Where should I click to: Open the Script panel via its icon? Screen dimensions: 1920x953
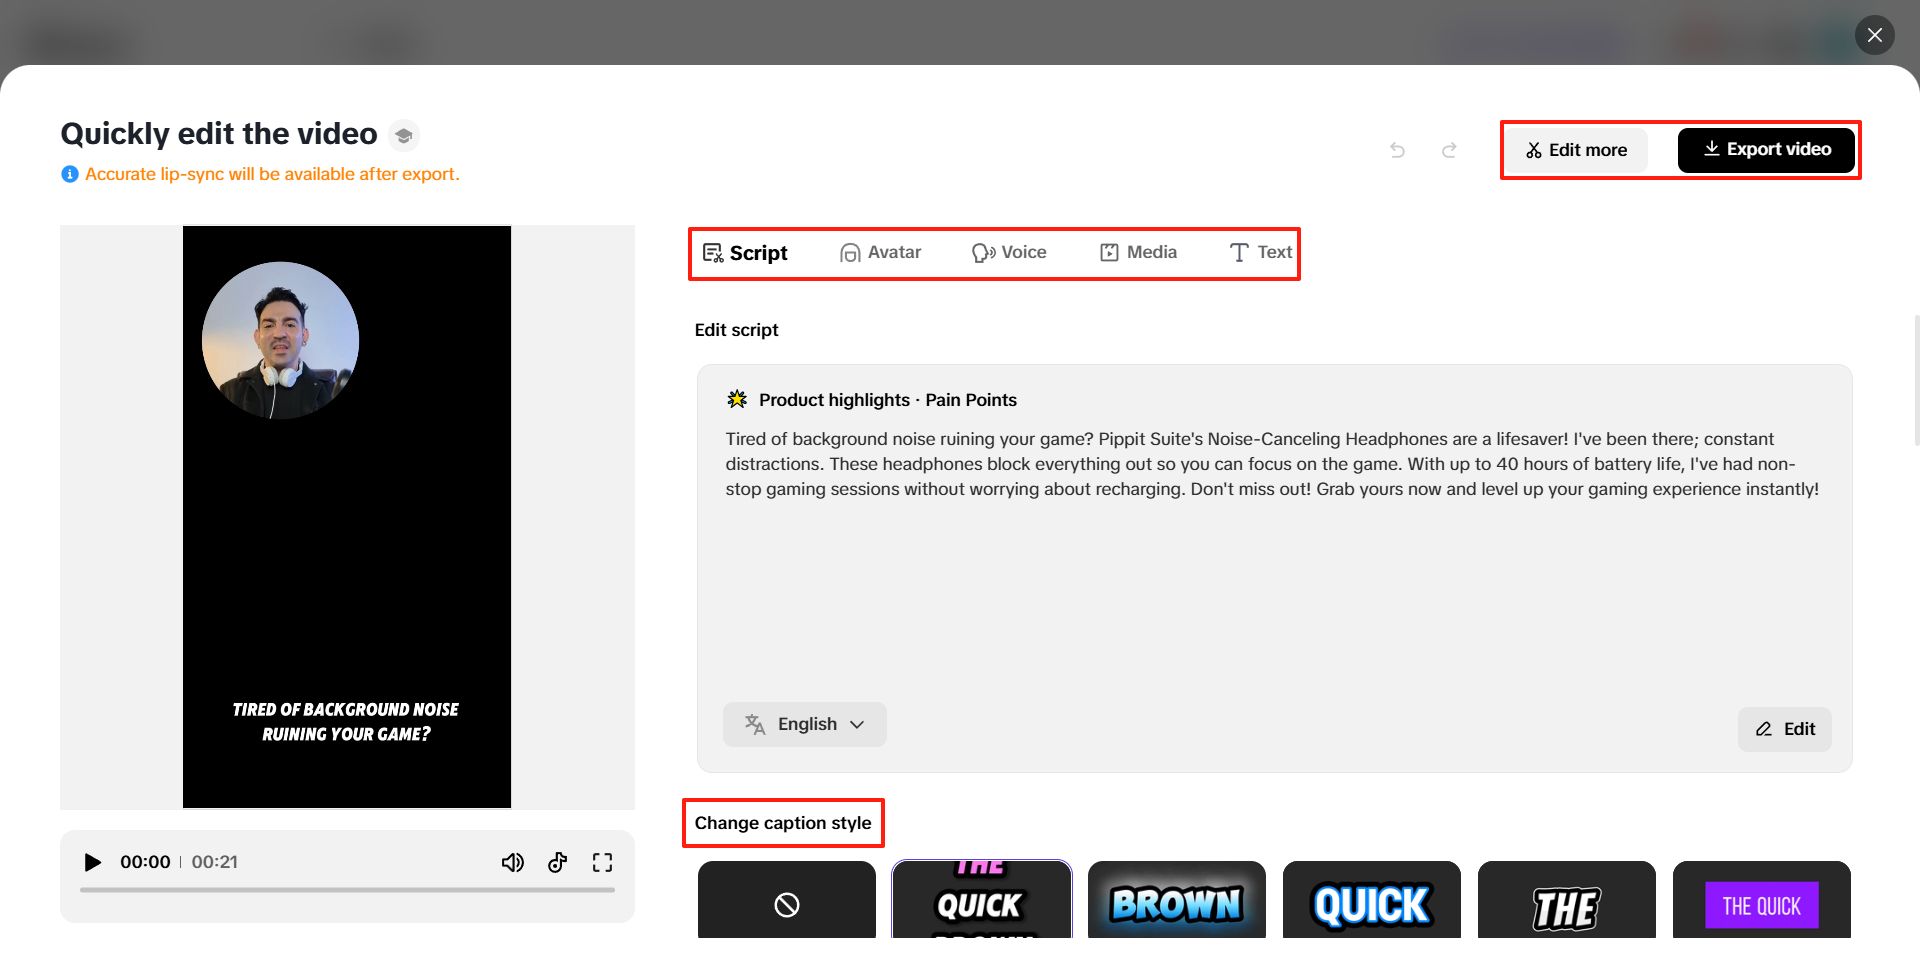click(712, 252)
